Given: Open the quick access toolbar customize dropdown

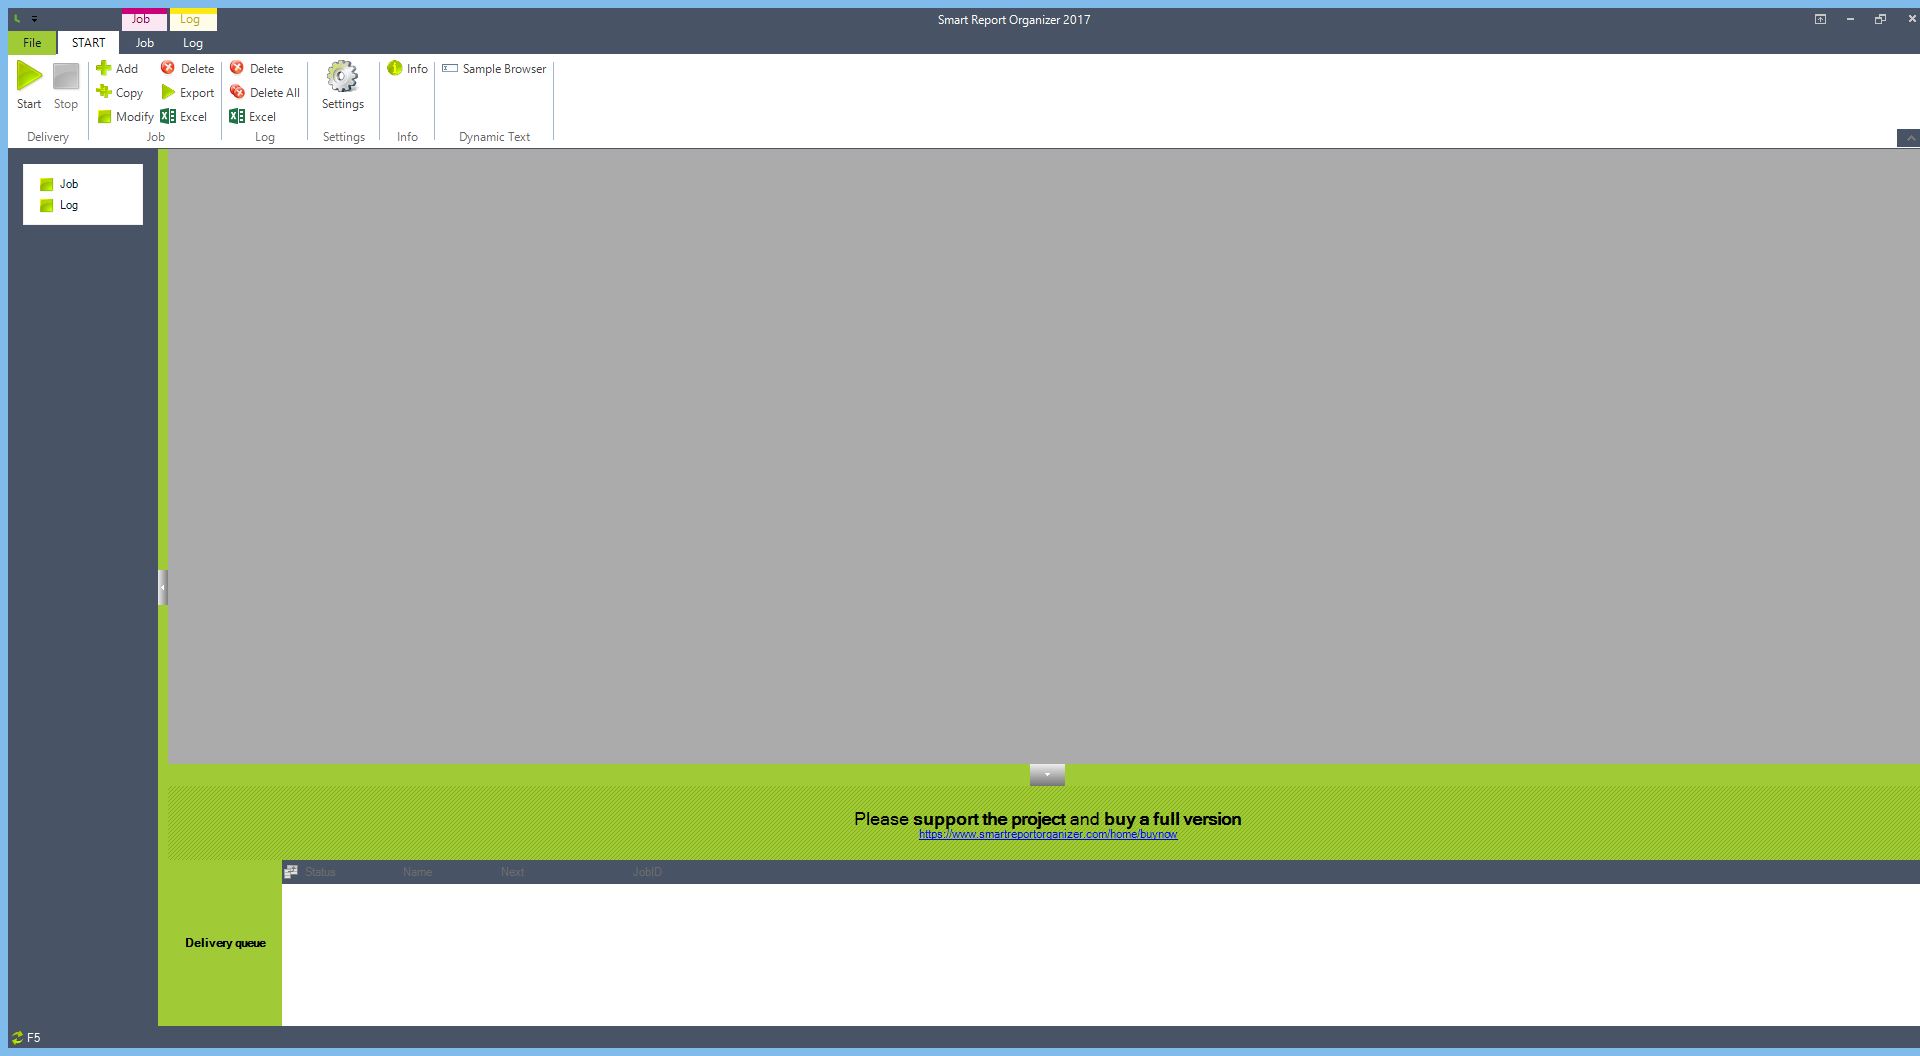Looking at the screenshot, I should tap(34, 18).
